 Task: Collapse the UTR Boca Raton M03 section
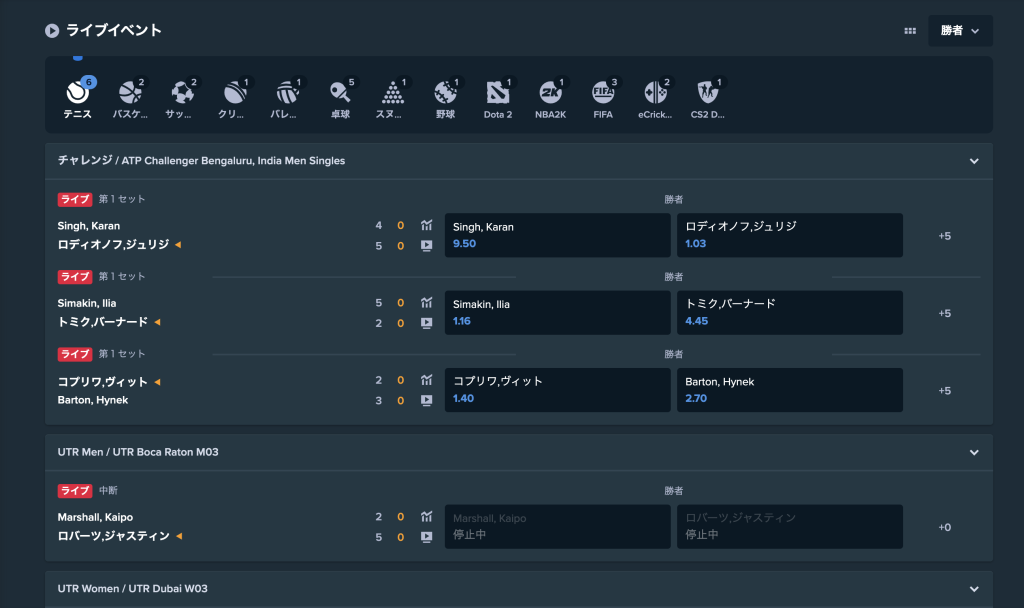point(974,453)
